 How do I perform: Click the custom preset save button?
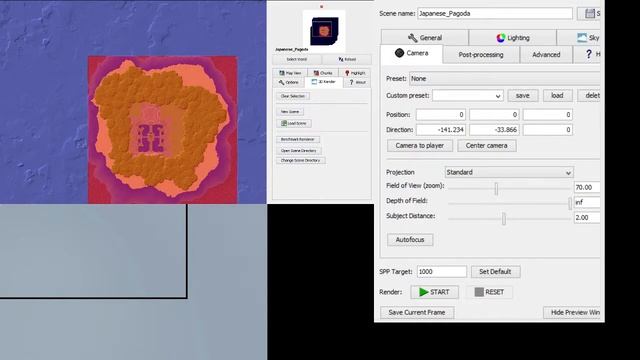point(522,96)
